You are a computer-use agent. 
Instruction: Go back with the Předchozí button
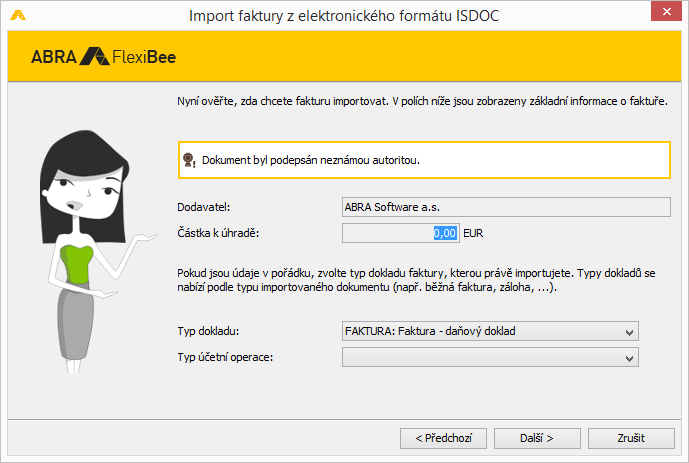(443, 438)
